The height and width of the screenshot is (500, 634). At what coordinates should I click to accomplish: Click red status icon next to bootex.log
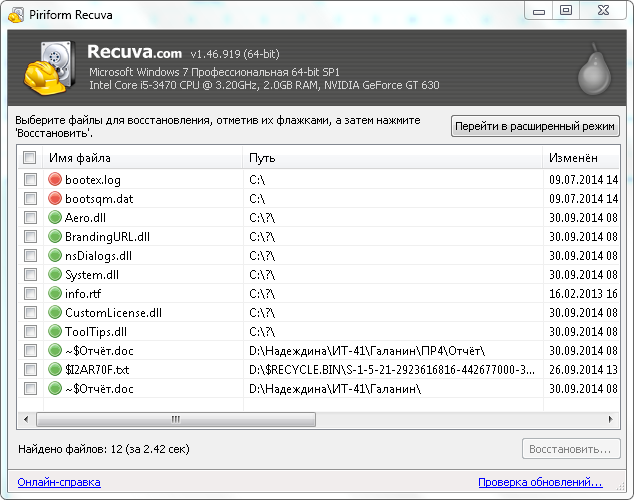(55, 180)
